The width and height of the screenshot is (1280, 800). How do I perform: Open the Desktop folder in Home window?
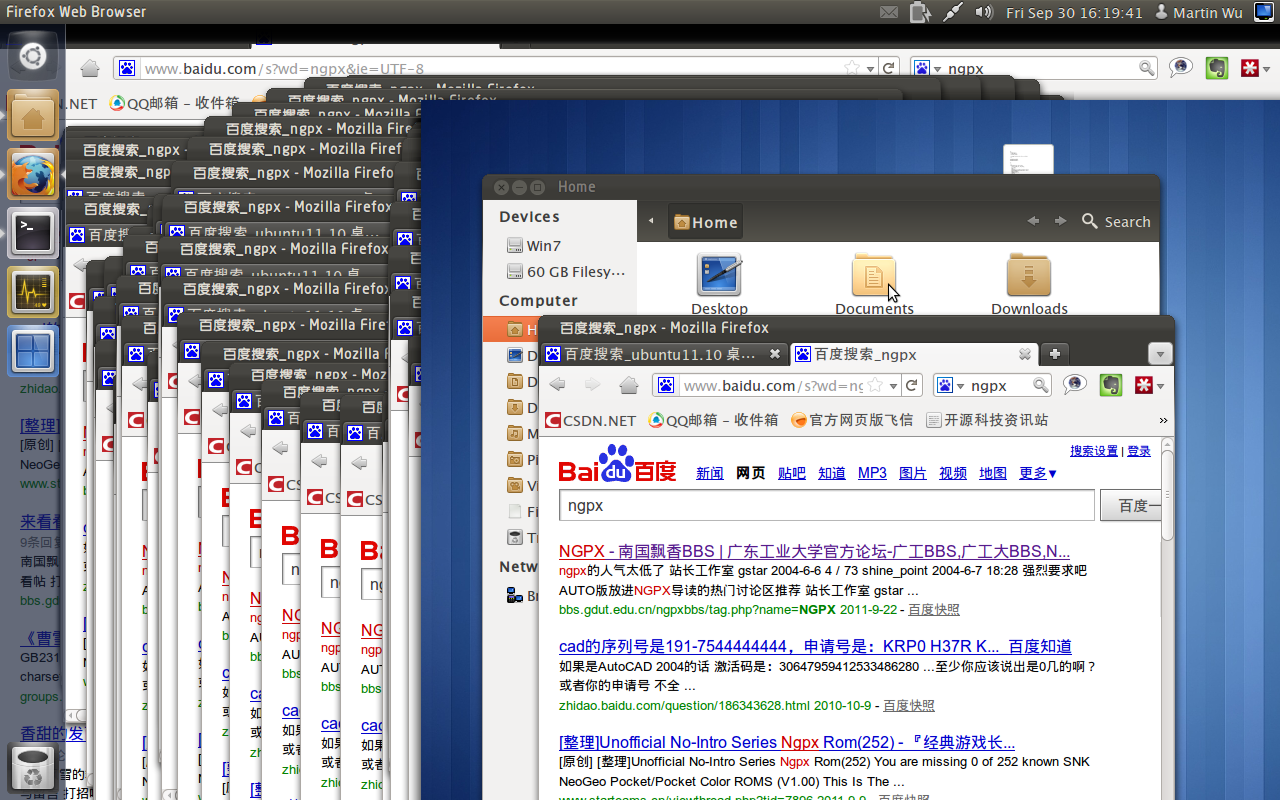pyautogui.click(x=719, y=283)
